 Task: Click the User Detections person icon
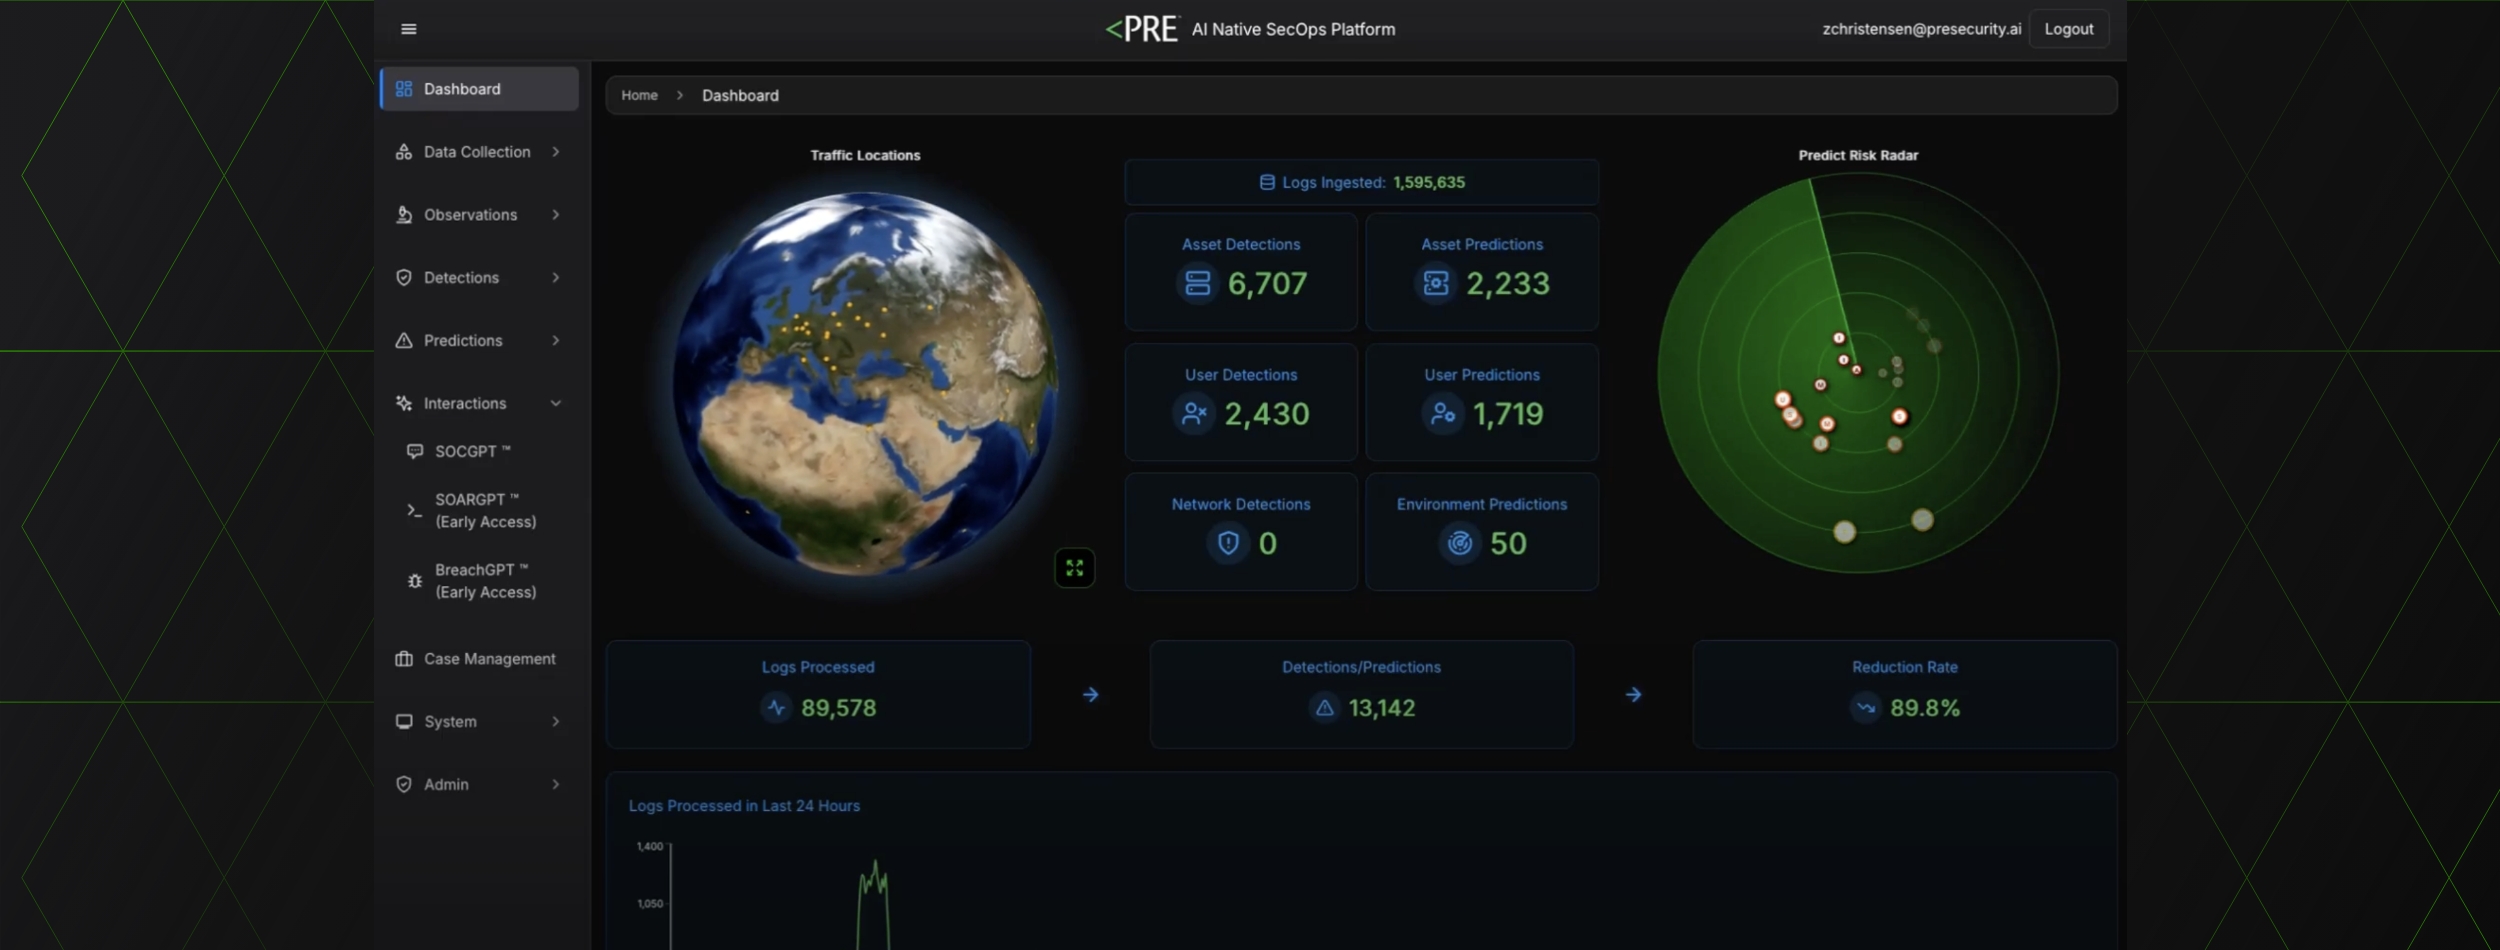point(1194,413)
